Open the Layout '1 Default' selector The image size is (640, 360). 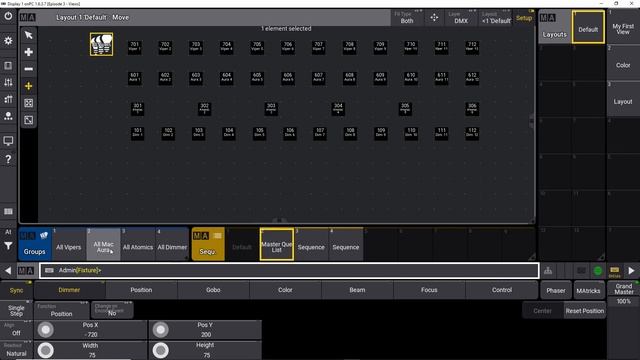496,18
